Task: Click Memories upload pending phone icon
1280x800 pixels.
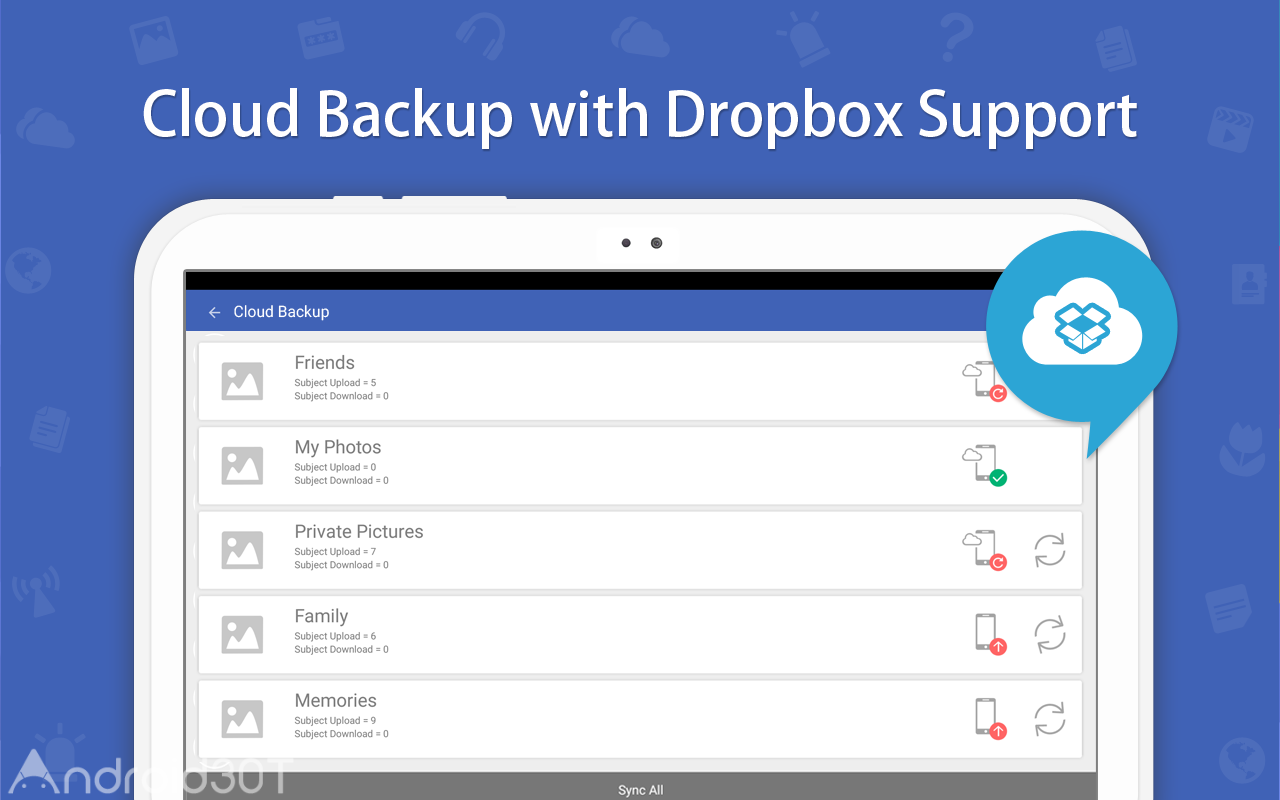Action: [990, 719]
